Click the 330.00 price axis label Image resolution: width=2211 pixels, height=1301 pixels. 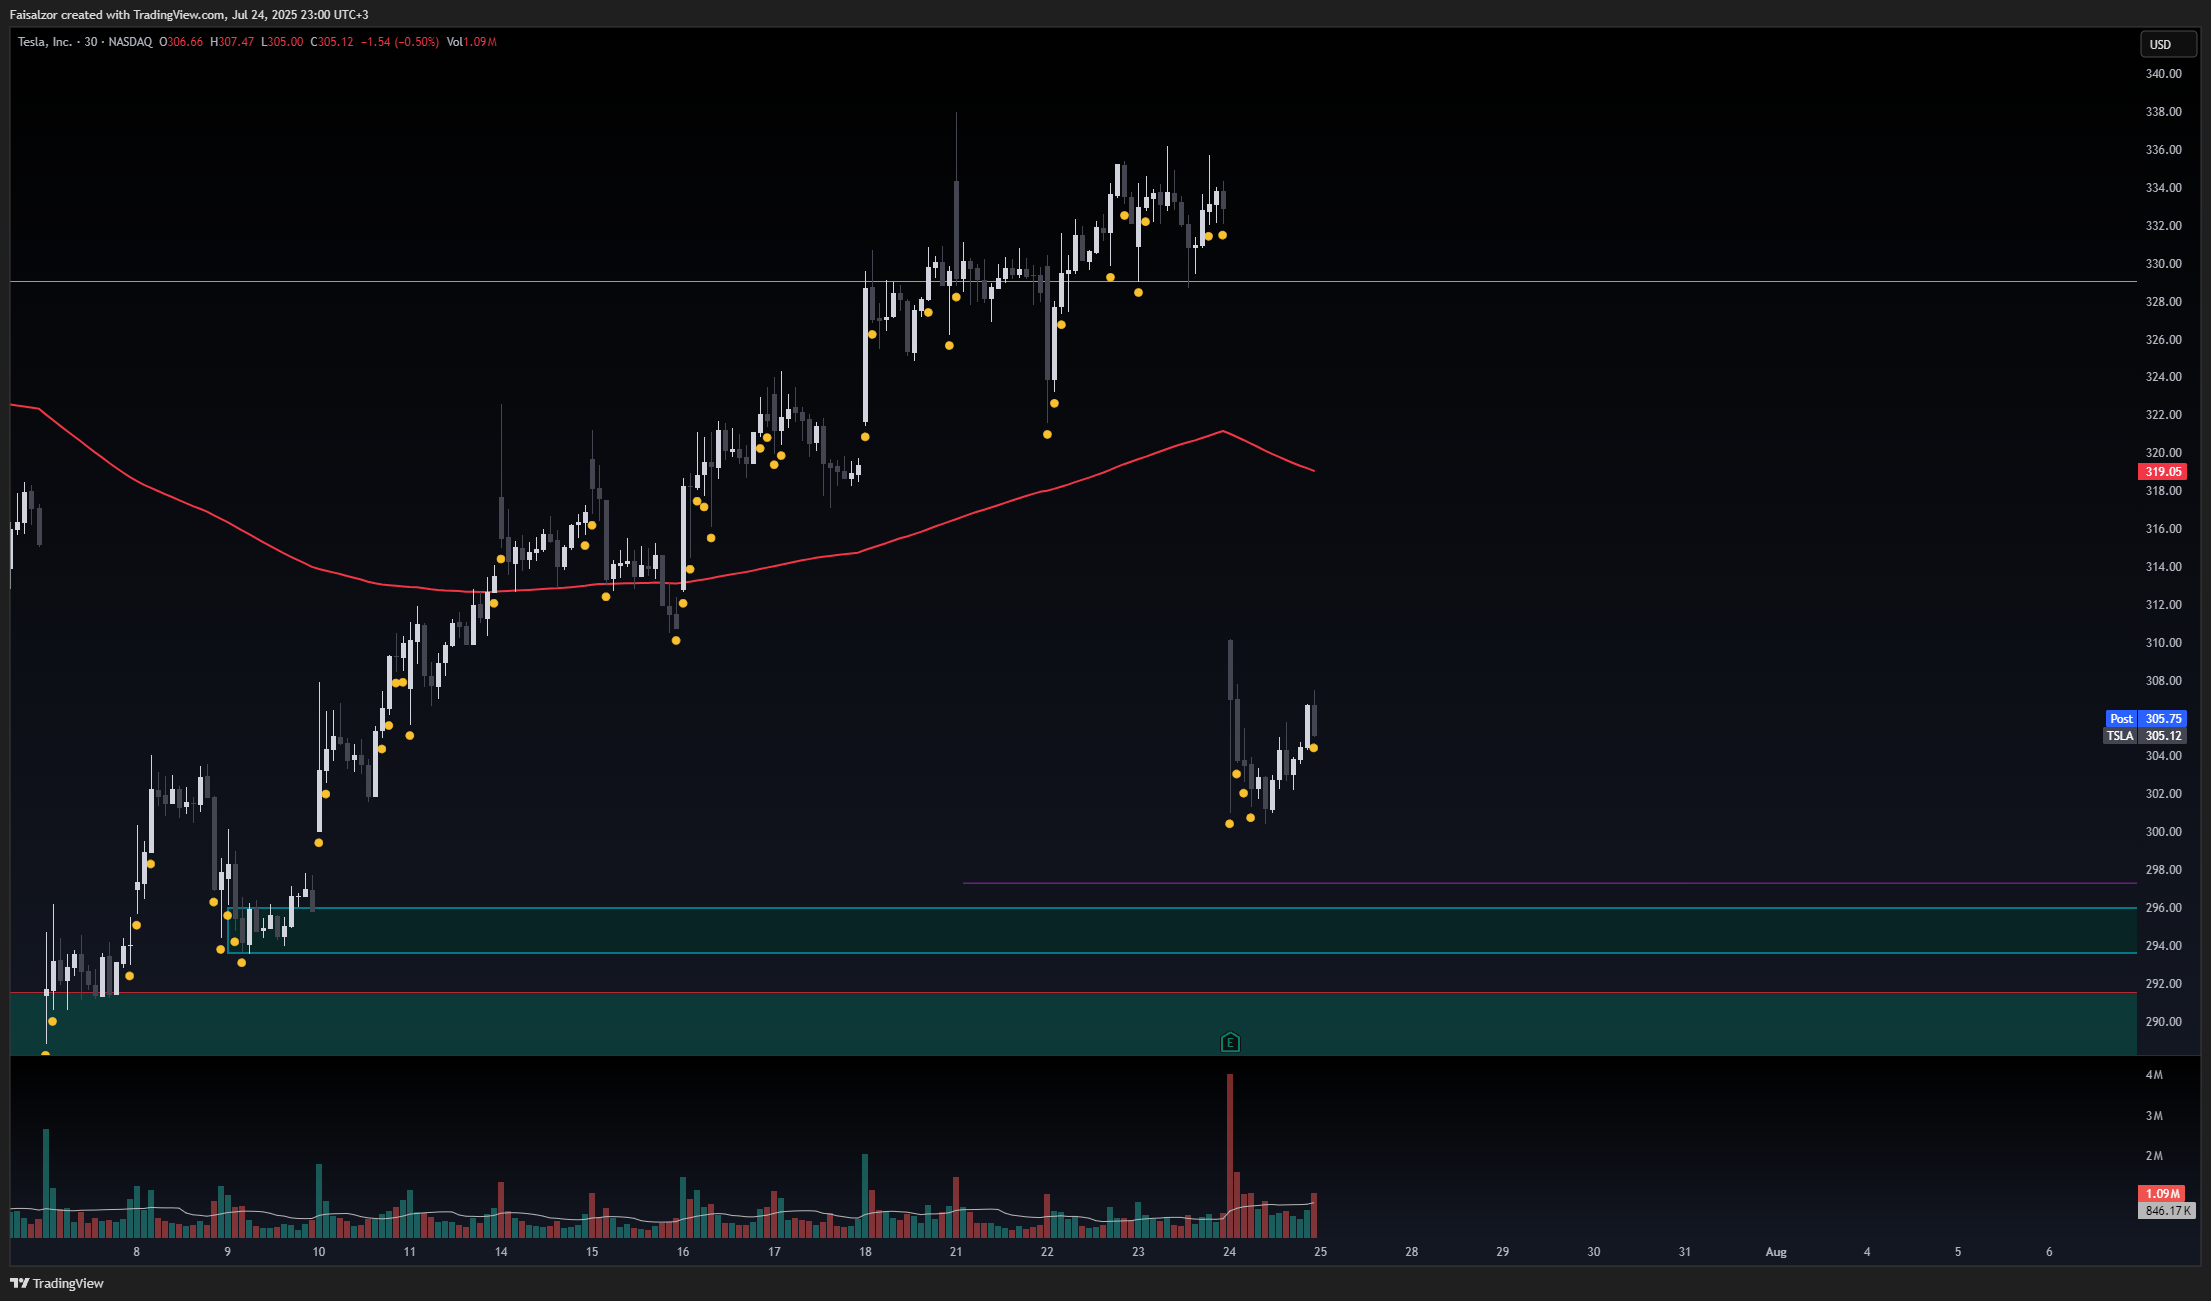pos(2163,264)
